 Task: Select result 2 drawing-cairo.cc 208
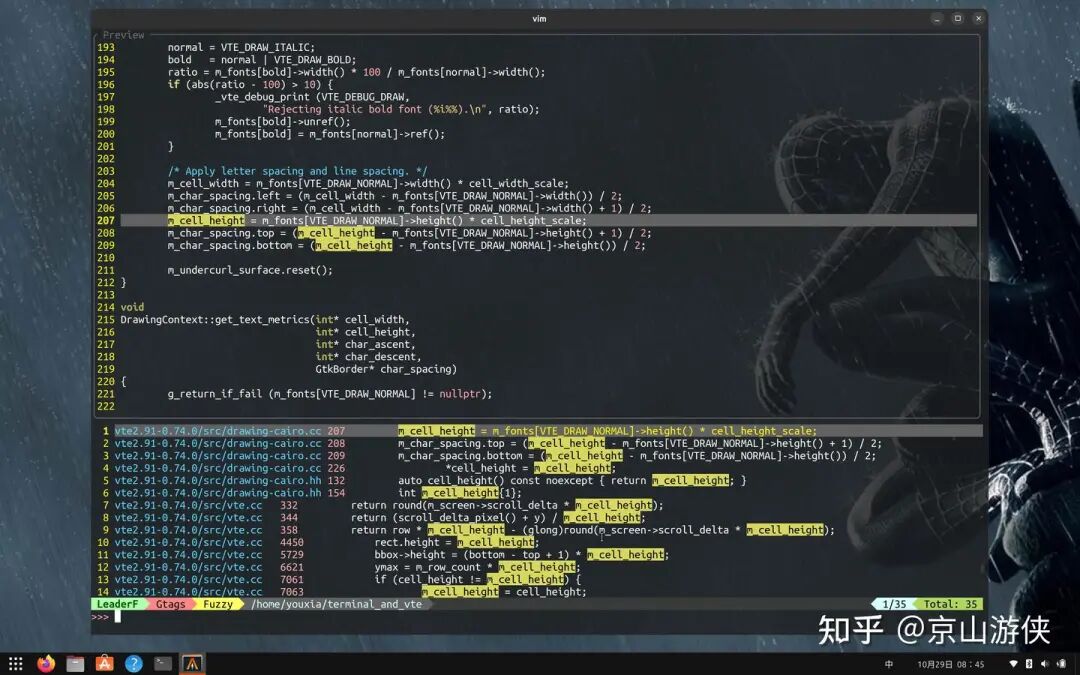[x=537, y=444]
